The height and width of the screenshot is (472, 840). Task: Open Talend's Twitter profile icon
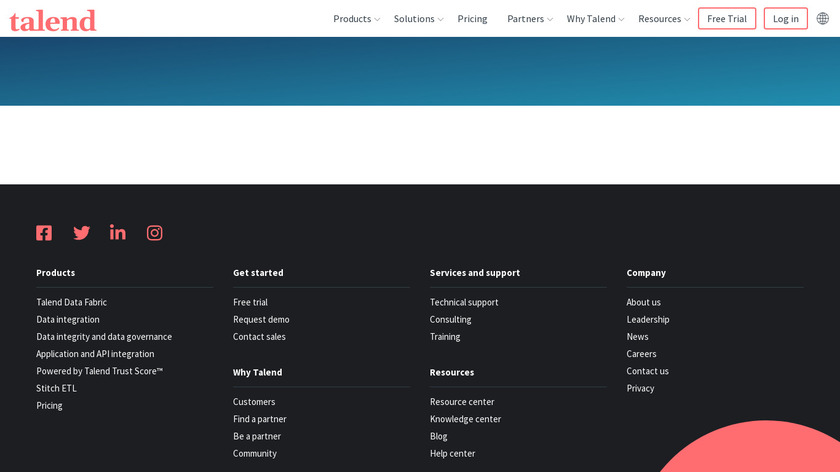coord(81,233)
